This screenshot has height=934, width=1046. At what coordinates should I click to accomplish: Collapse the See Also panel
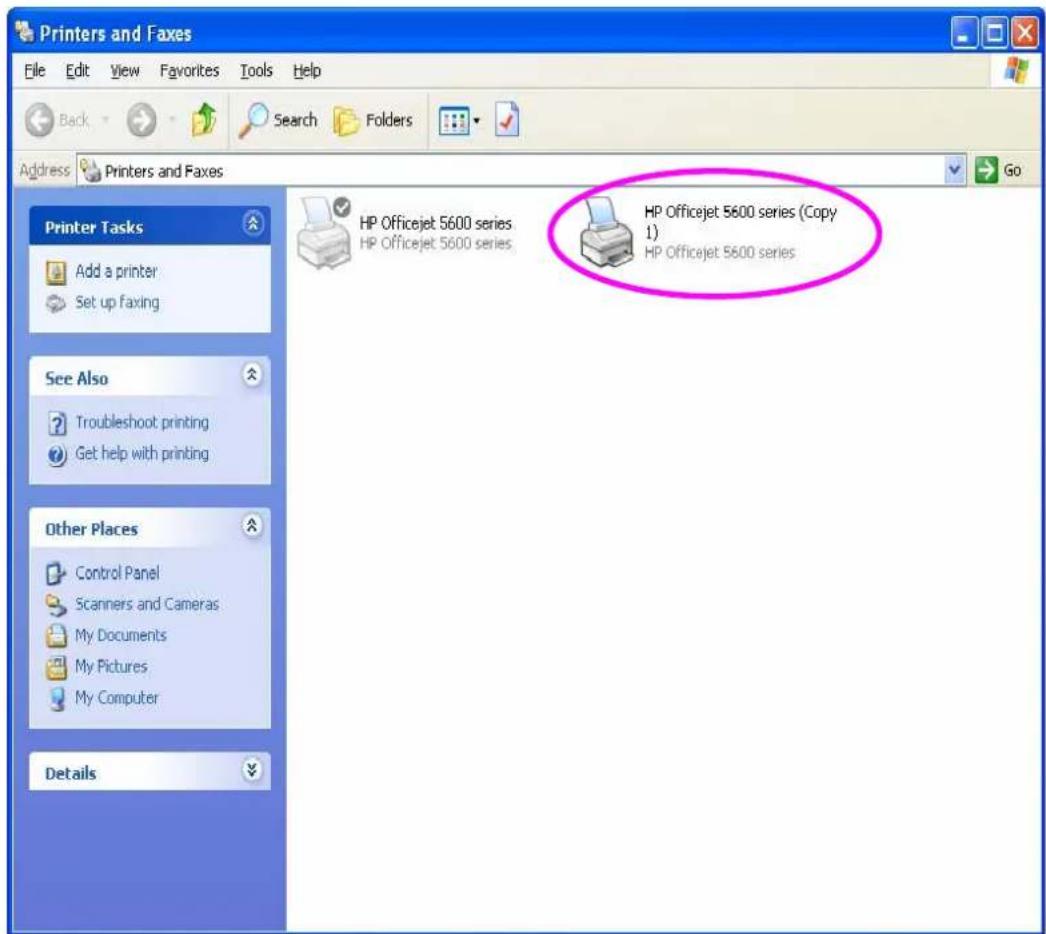[252, 374]
